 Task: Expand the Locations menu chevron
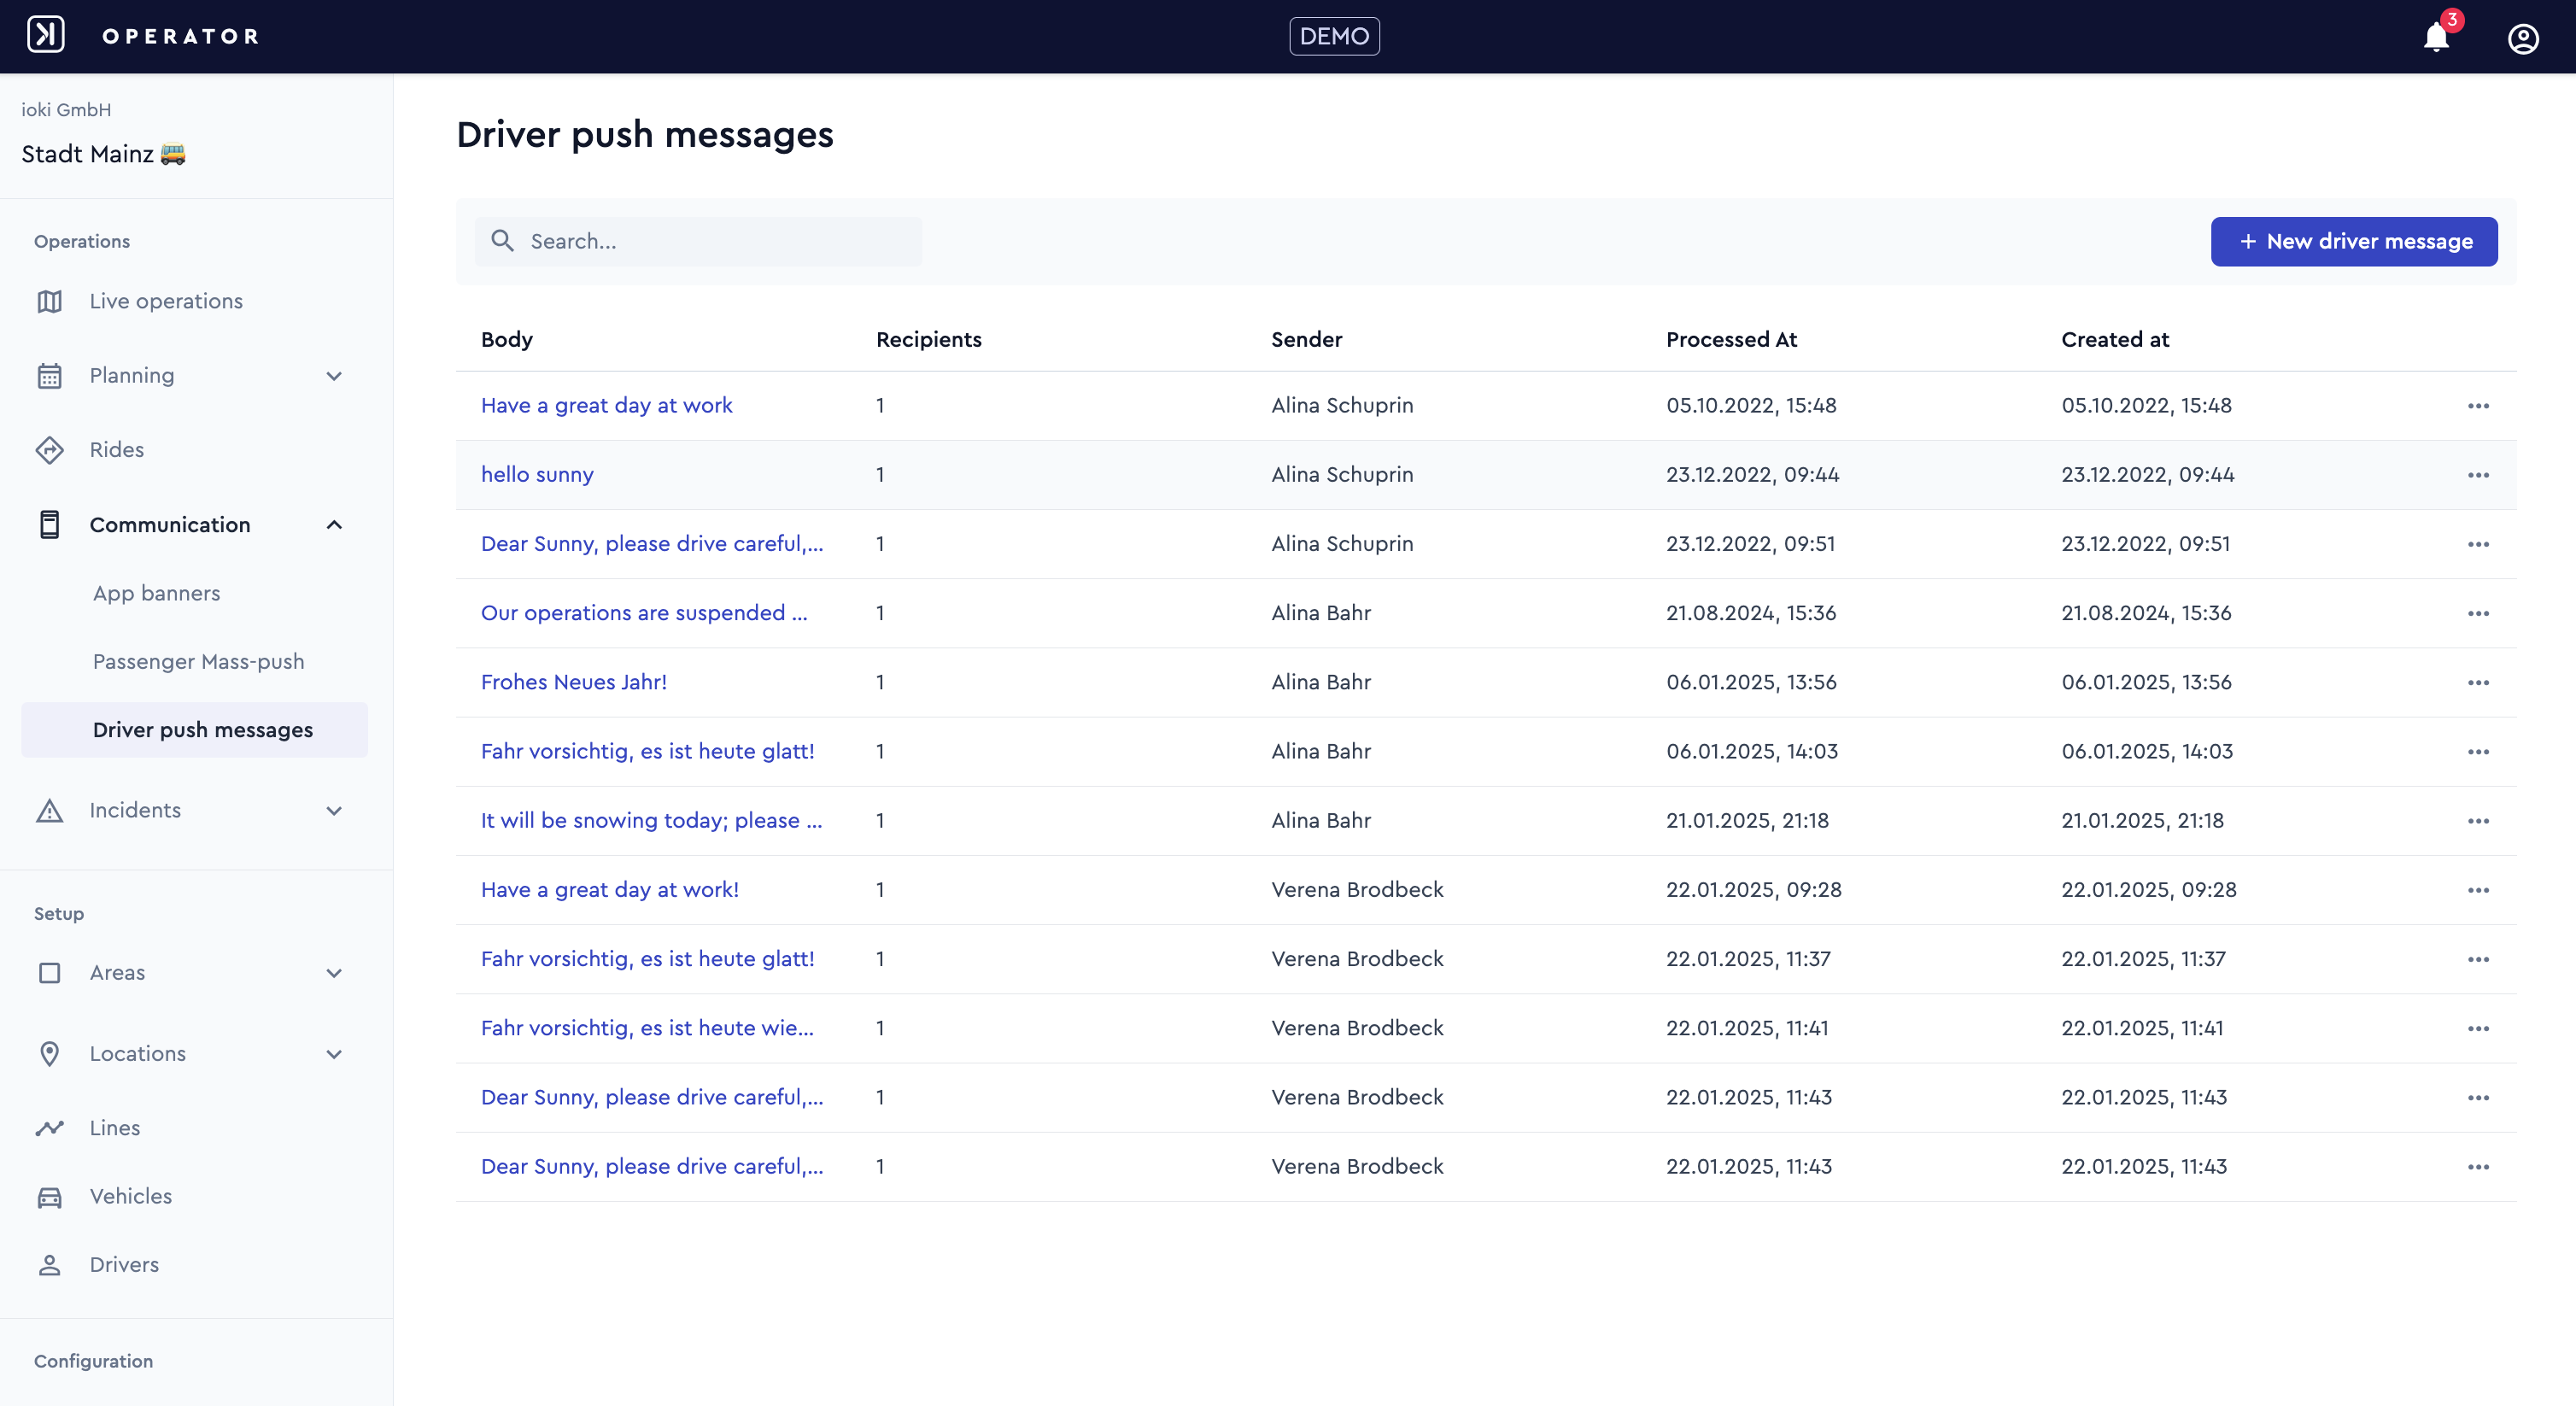334,1054
